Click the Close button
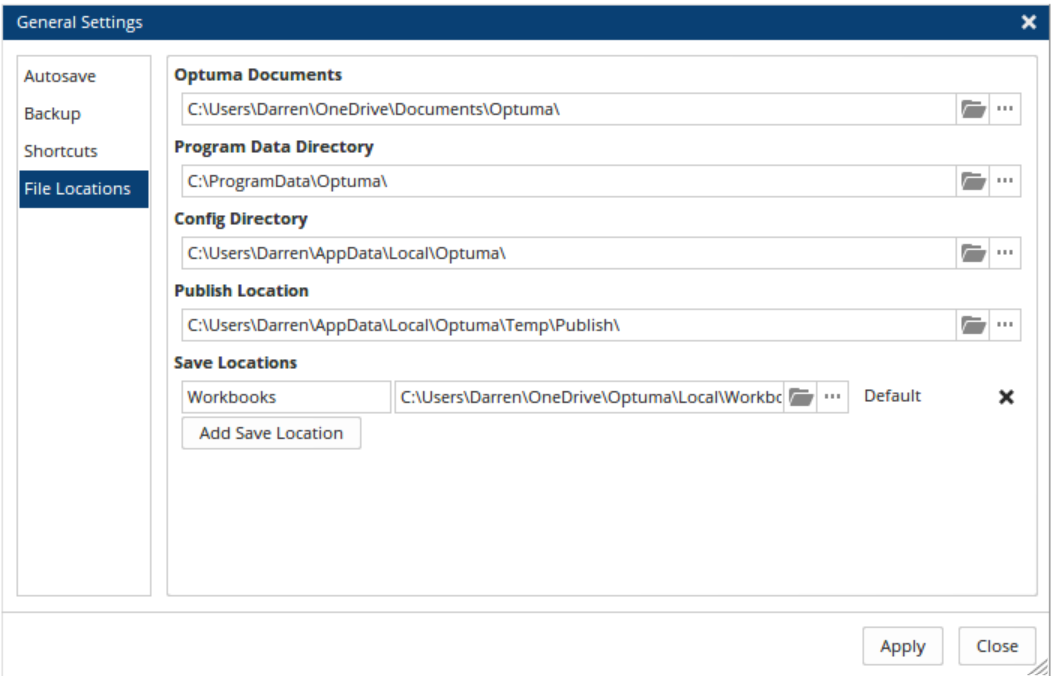Image resolution: width=1051 pixels, height=676 pixels. pyautogui.click(x=997, y=647)
